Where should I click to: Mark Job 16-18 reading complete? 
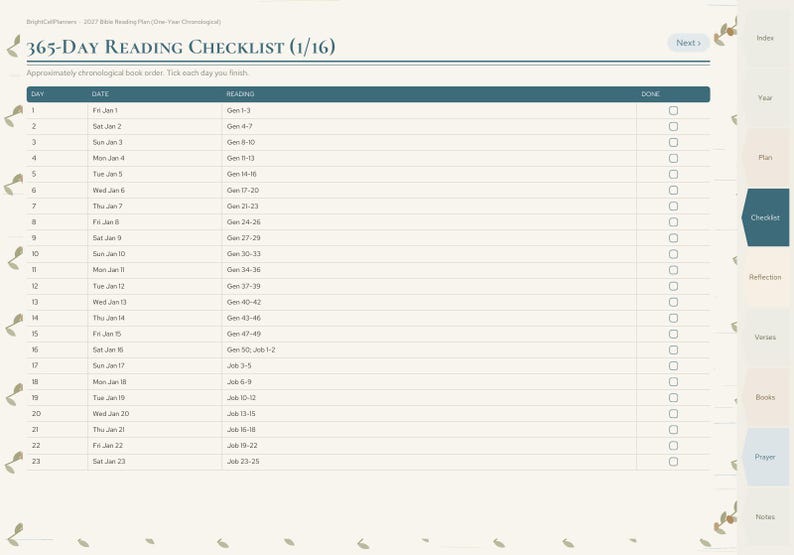[673, 430]
